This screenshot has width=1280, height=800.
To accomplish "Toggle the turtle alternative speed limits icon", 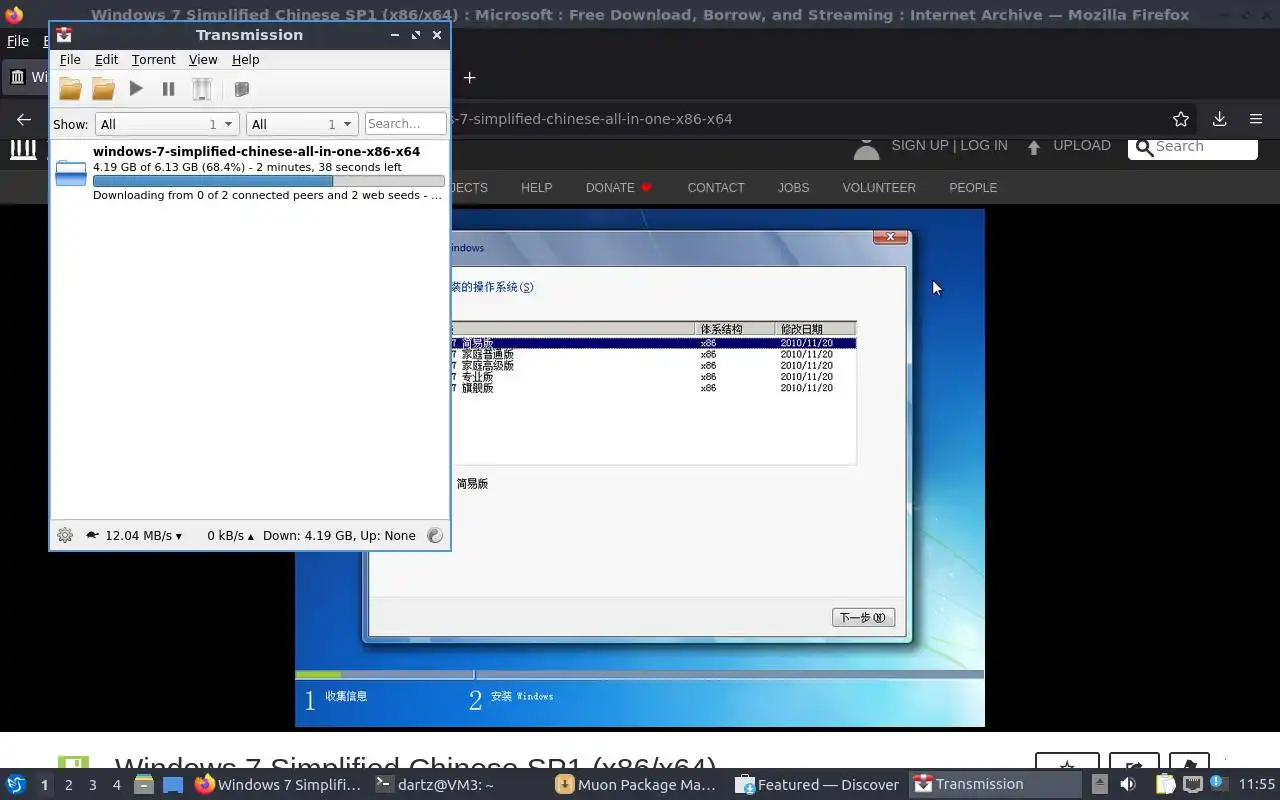I will (x=92, y=535).
